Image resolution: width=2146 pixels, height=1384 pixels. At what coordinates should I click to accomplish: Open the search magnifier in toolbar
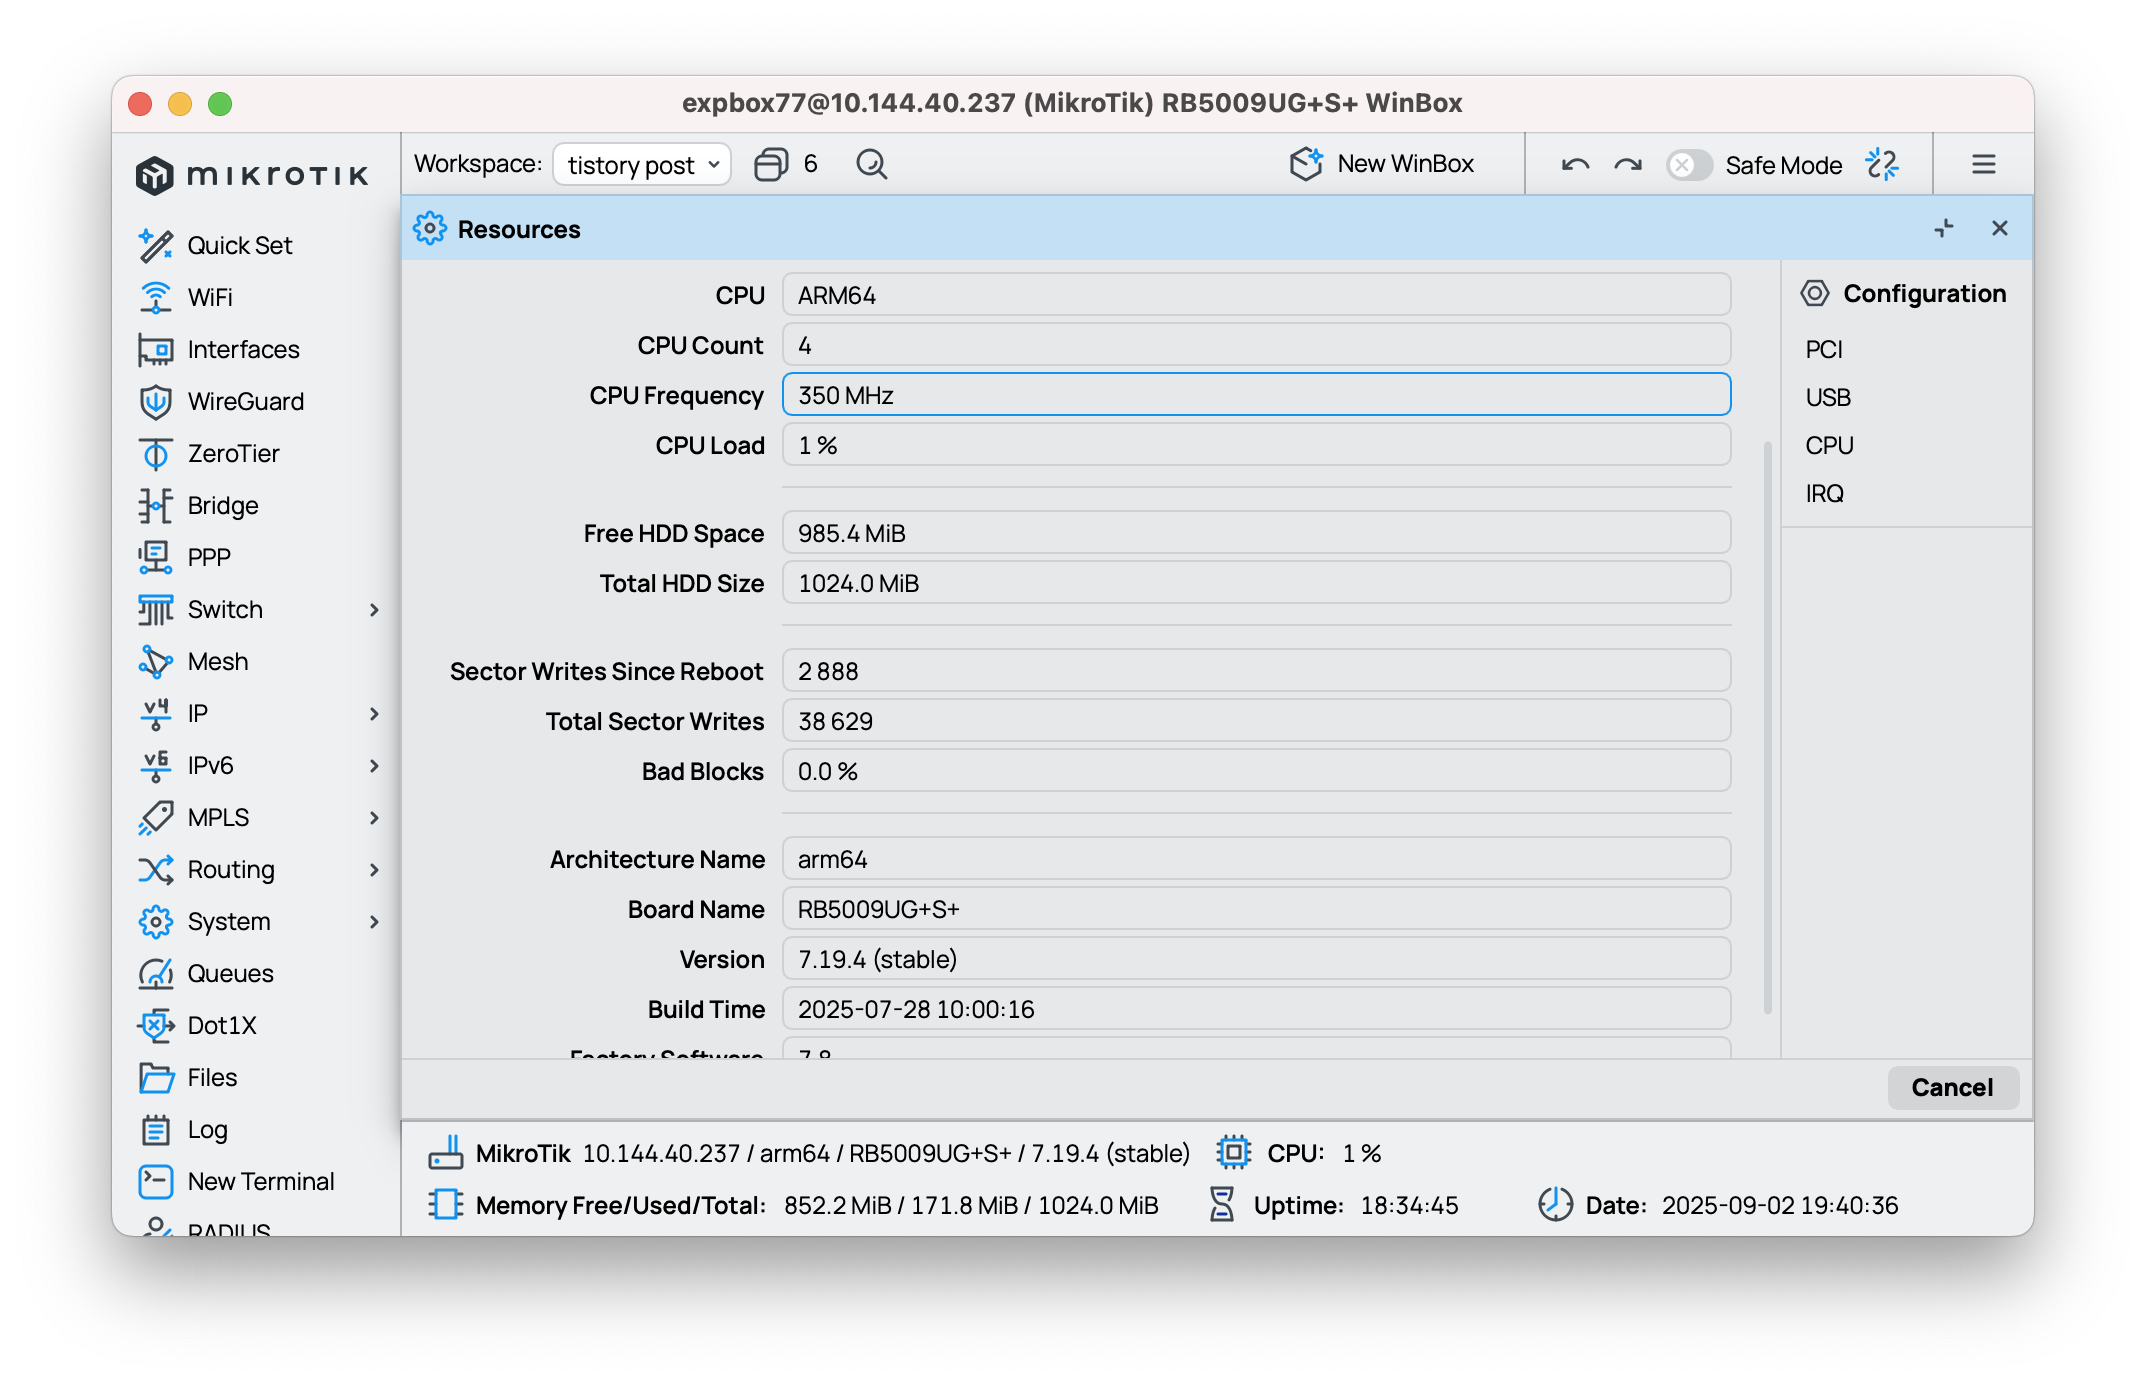click(x=872, y=164)
